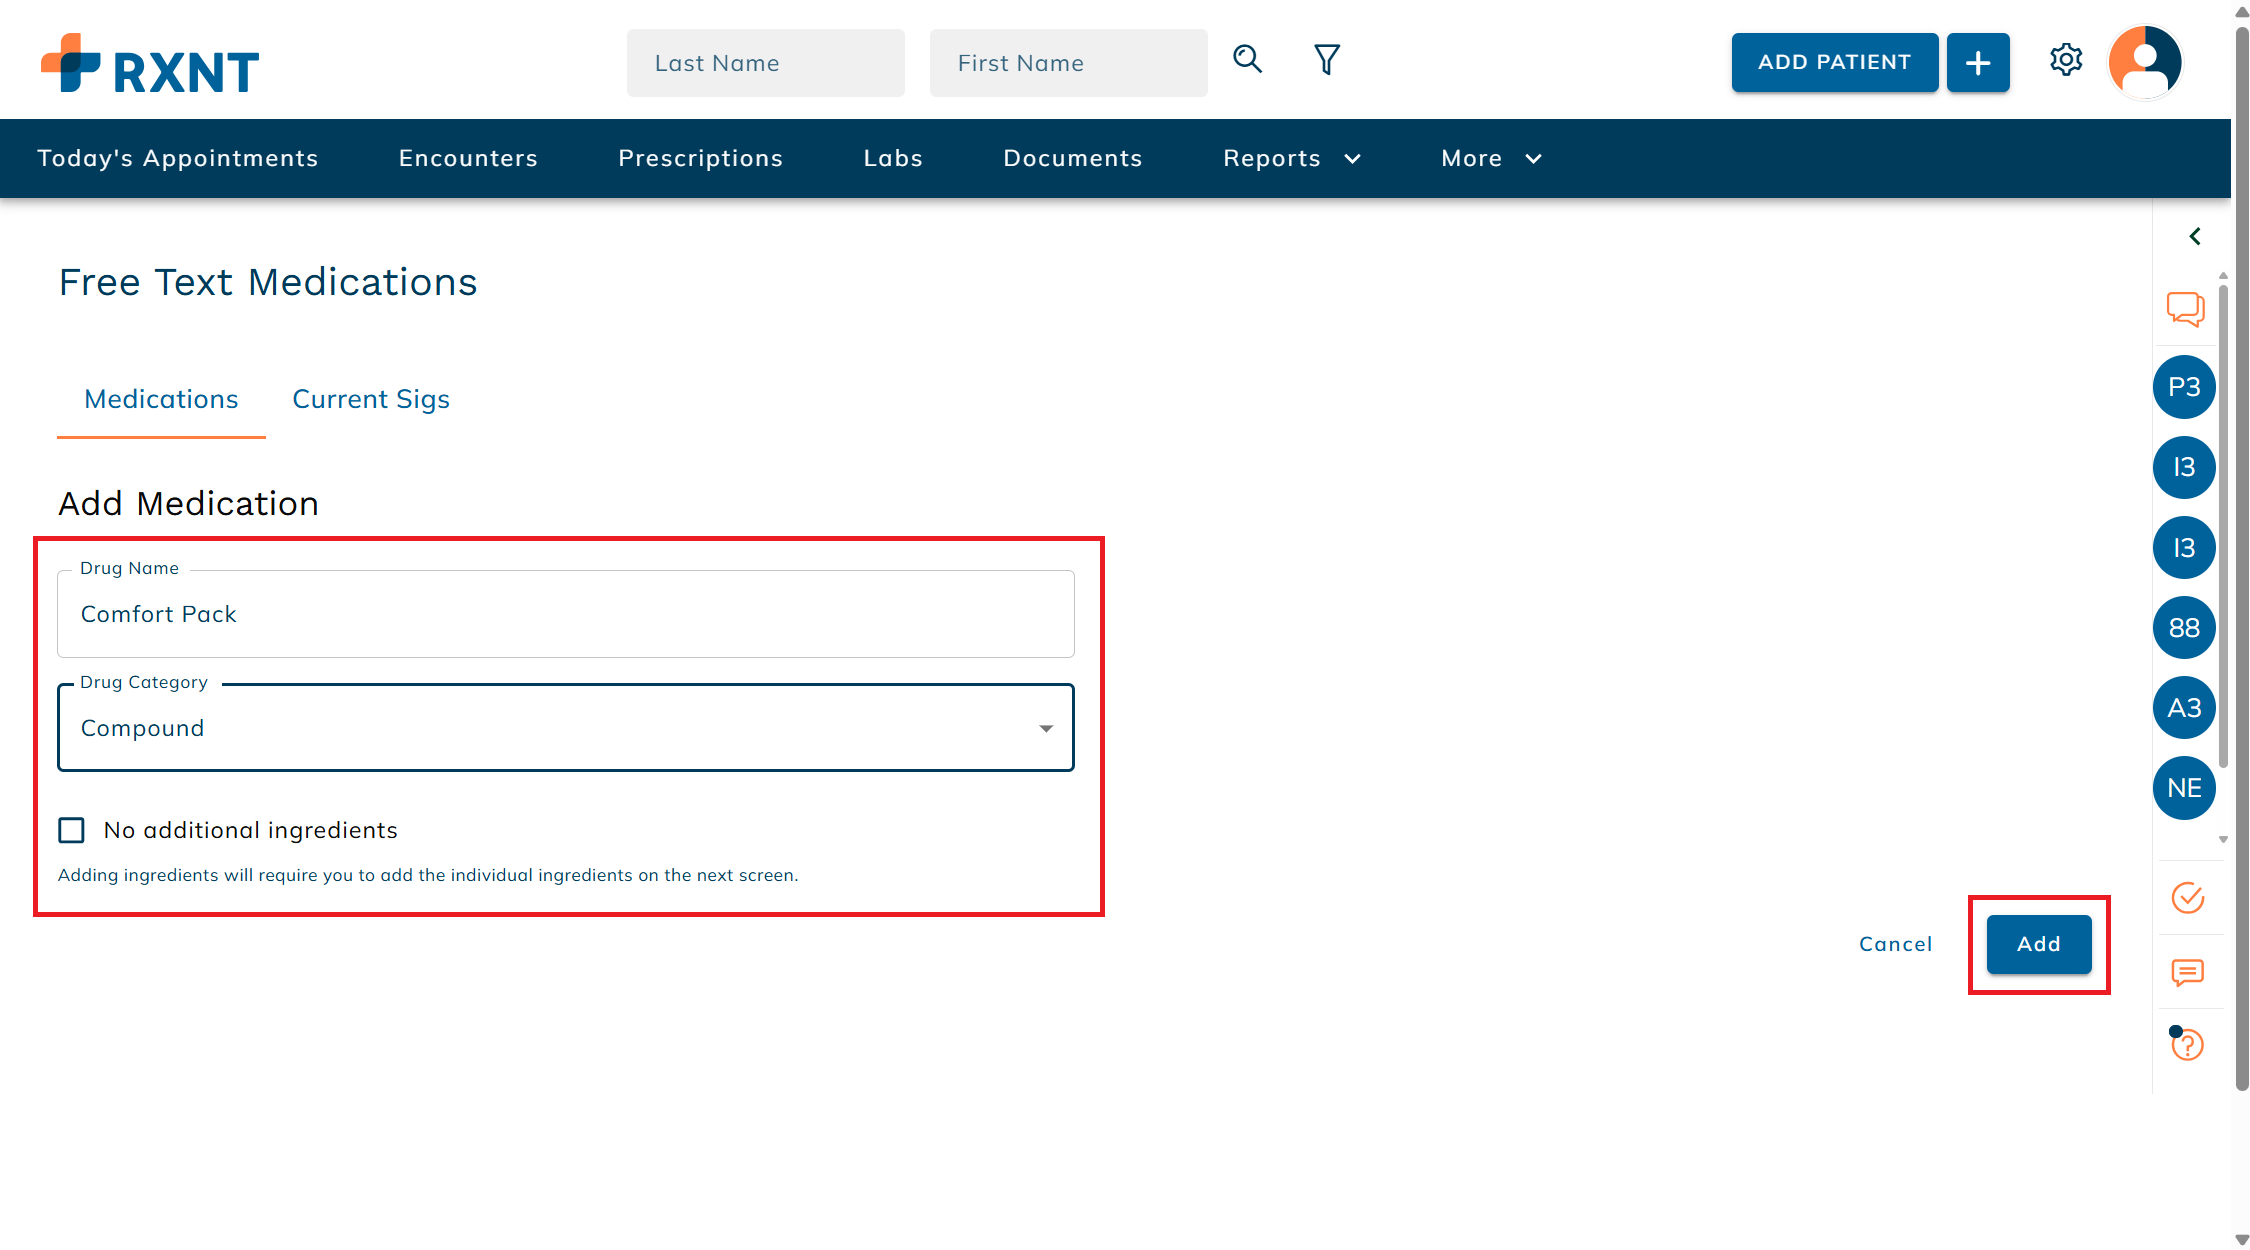Open the help question mark icon
Viewport: 2250px width, 1250px height.
point(2188,1044)
